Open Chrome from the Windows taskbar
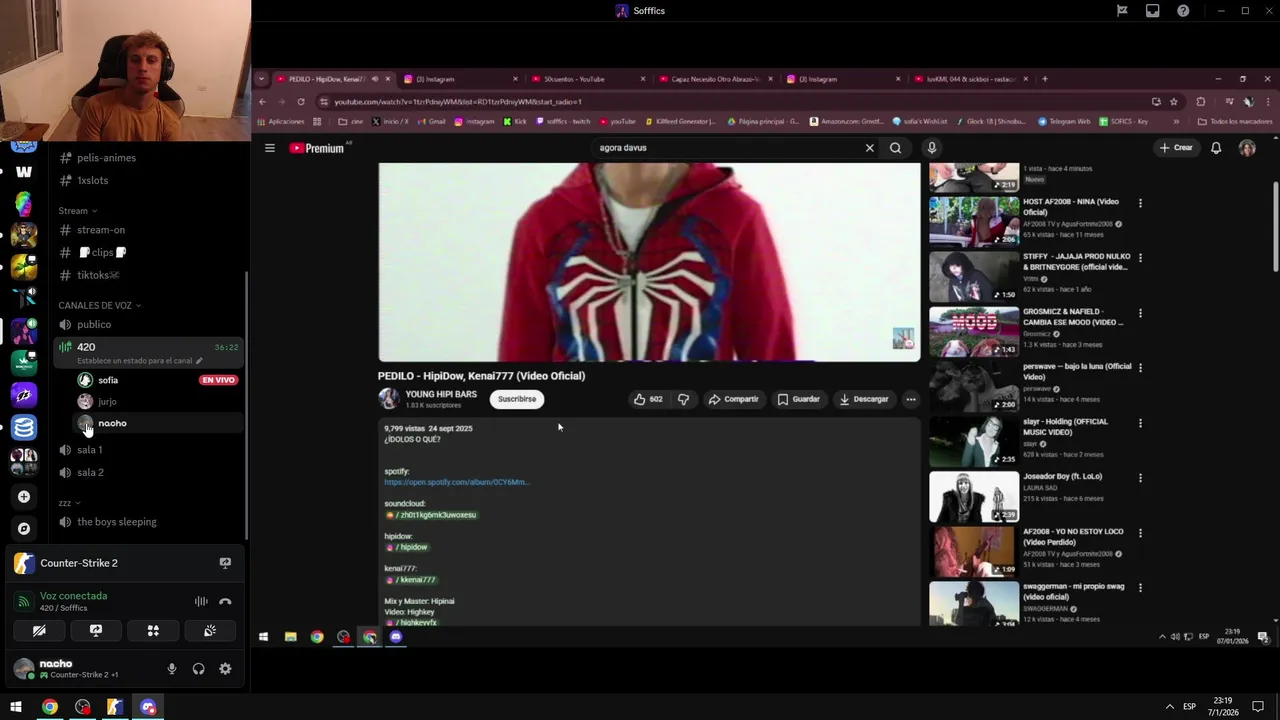 tap(49, 707)
